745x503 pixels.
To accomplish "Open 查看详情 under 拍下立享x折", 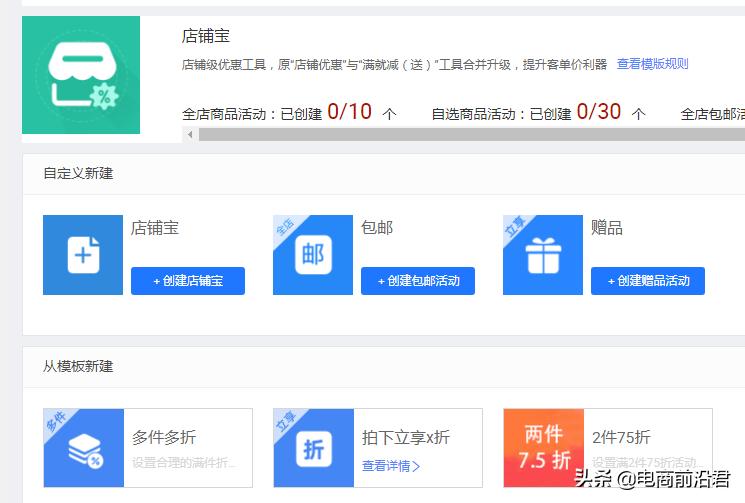I will point(391,466).
